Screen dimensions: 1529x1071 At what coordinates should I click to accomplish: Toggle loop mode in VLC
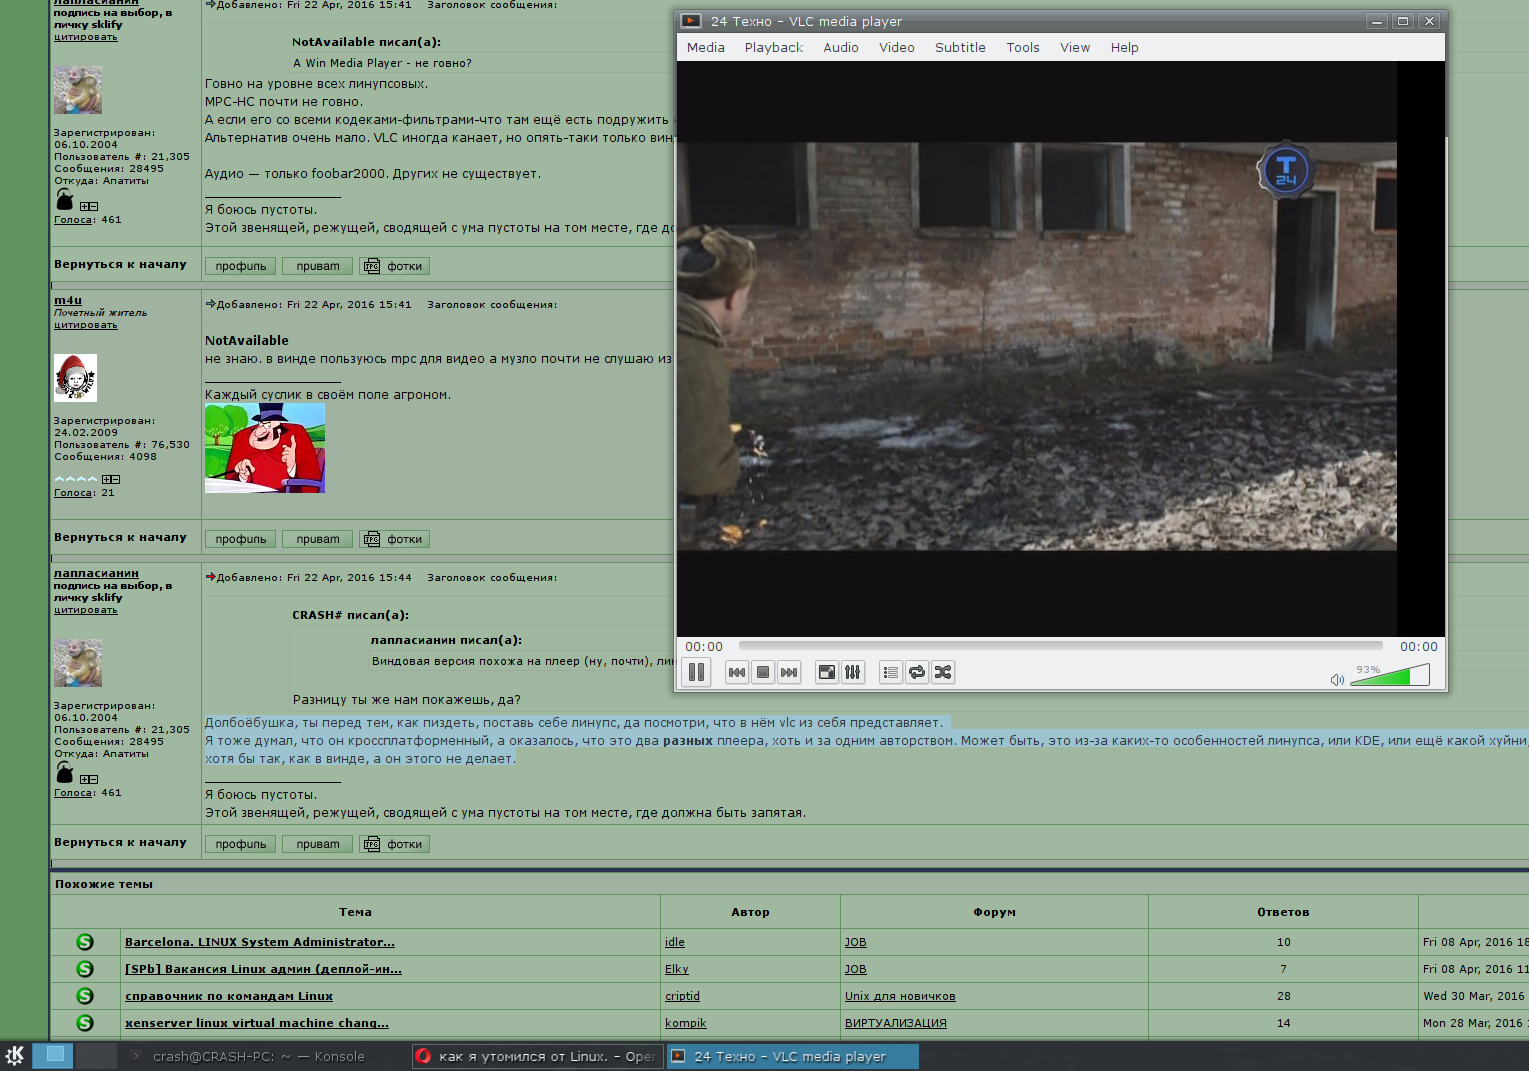point(917,672)
